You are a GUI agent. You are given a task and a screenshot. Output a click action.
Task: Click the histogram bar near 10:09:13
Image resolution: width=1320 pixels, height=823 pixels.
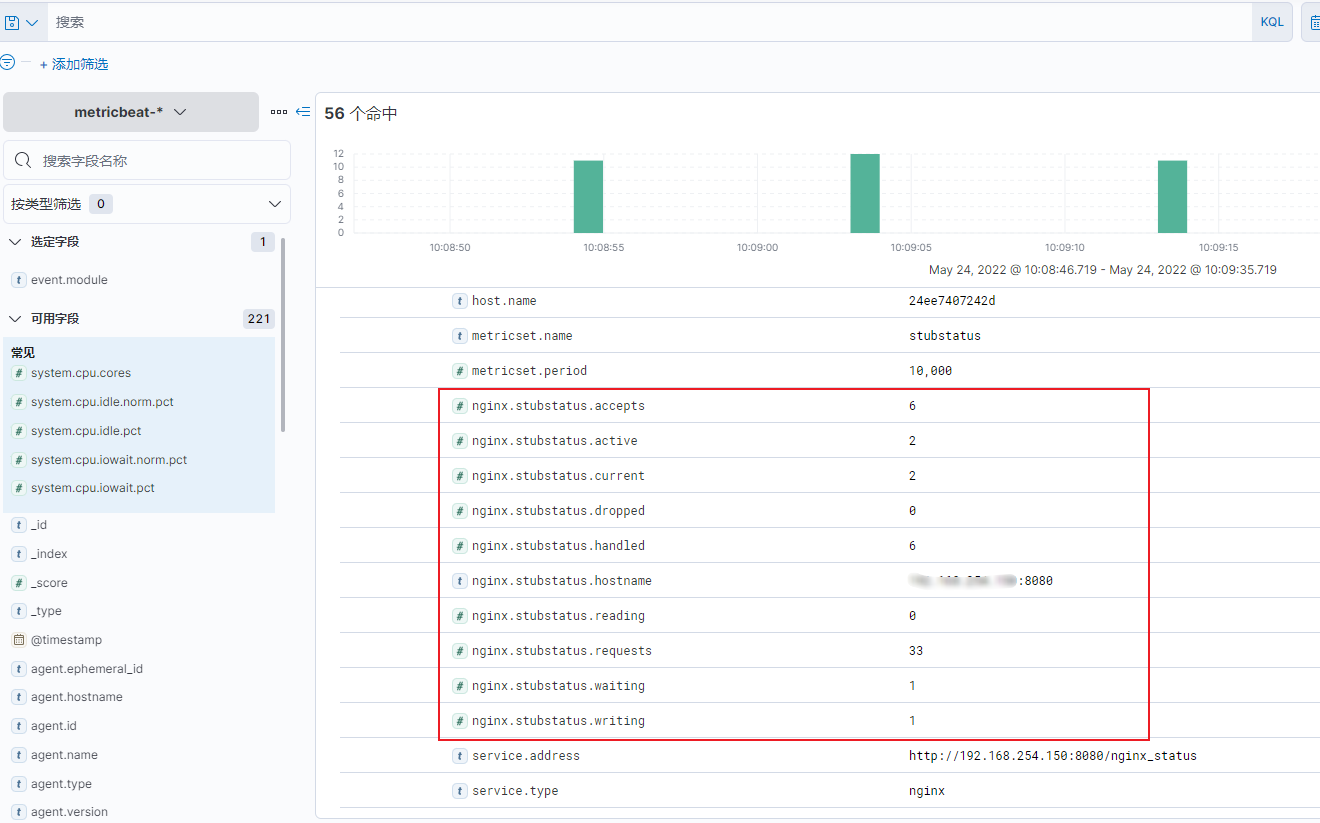tap(1172, 196)
